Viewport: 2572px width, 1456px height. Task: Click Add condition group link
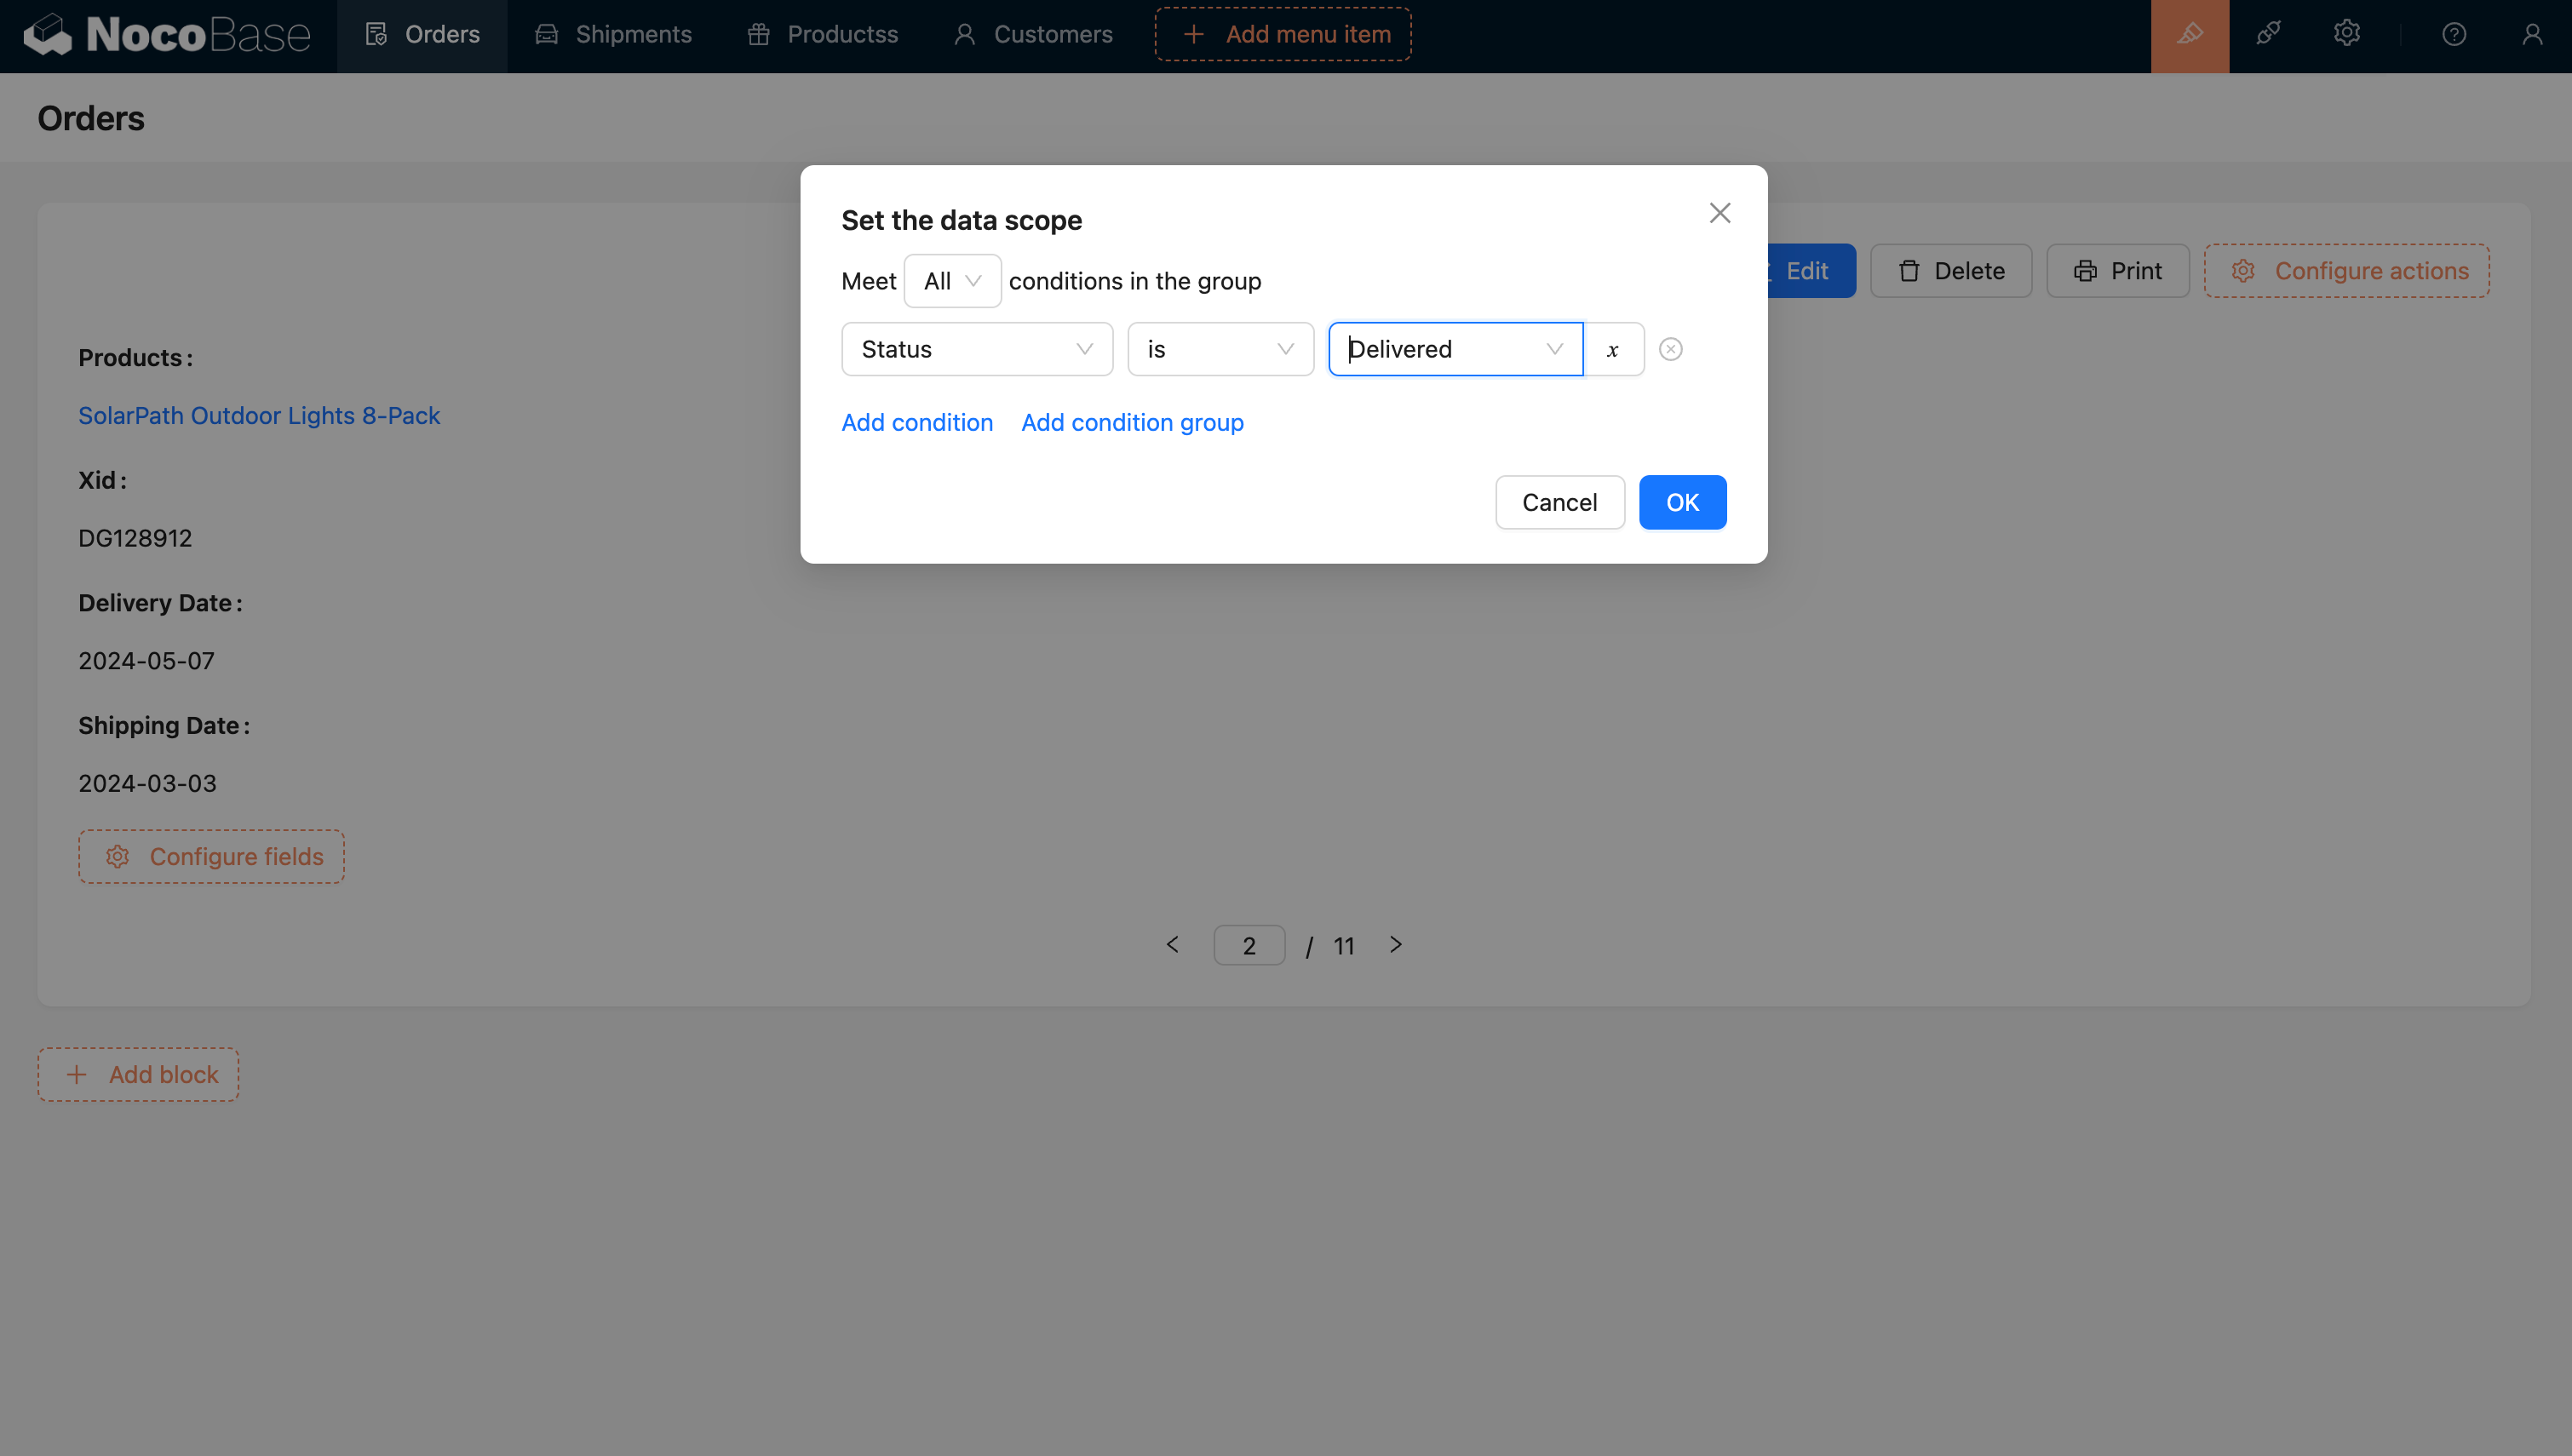click(1132, 422)
